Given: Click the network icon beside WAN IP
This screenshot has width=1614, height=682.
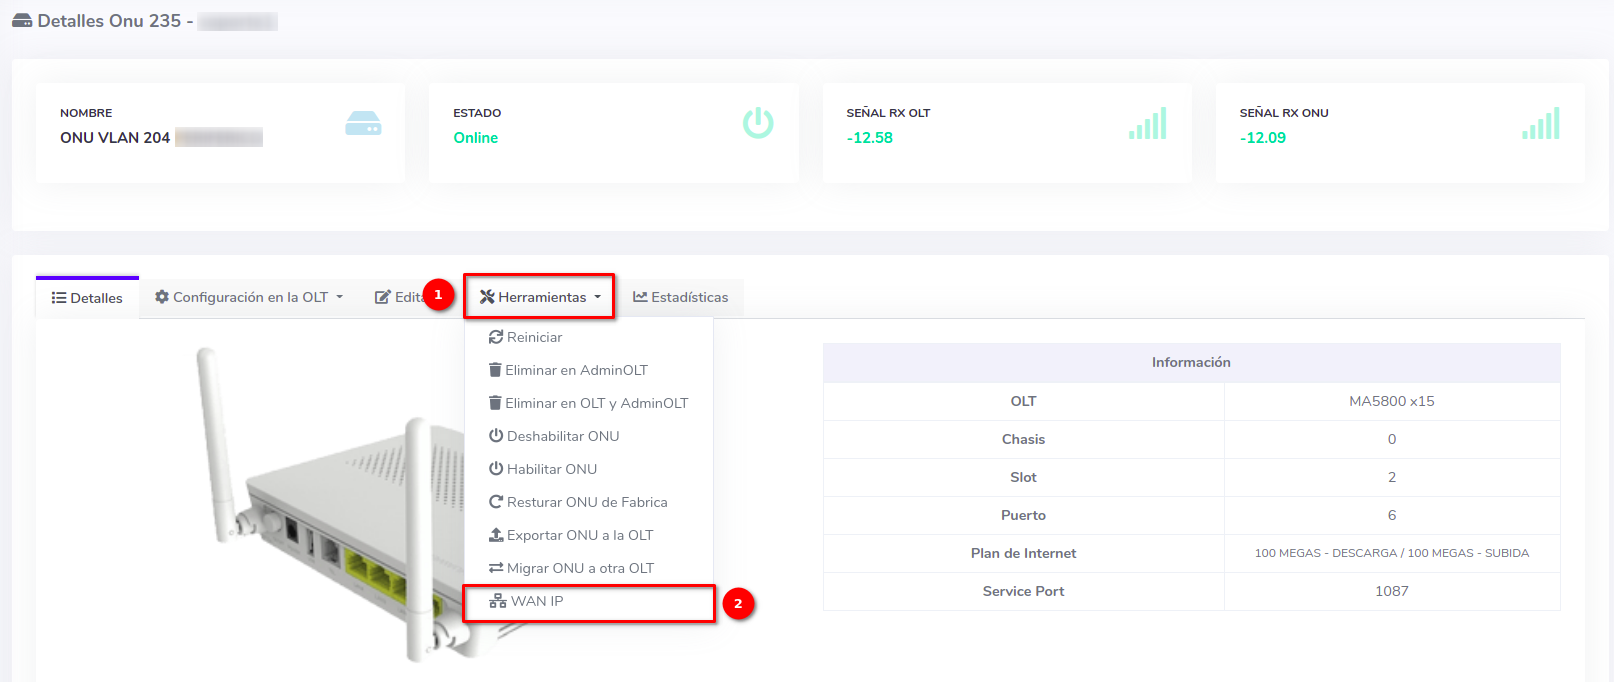Looking at the screenshot, I should tap(497, 601).
